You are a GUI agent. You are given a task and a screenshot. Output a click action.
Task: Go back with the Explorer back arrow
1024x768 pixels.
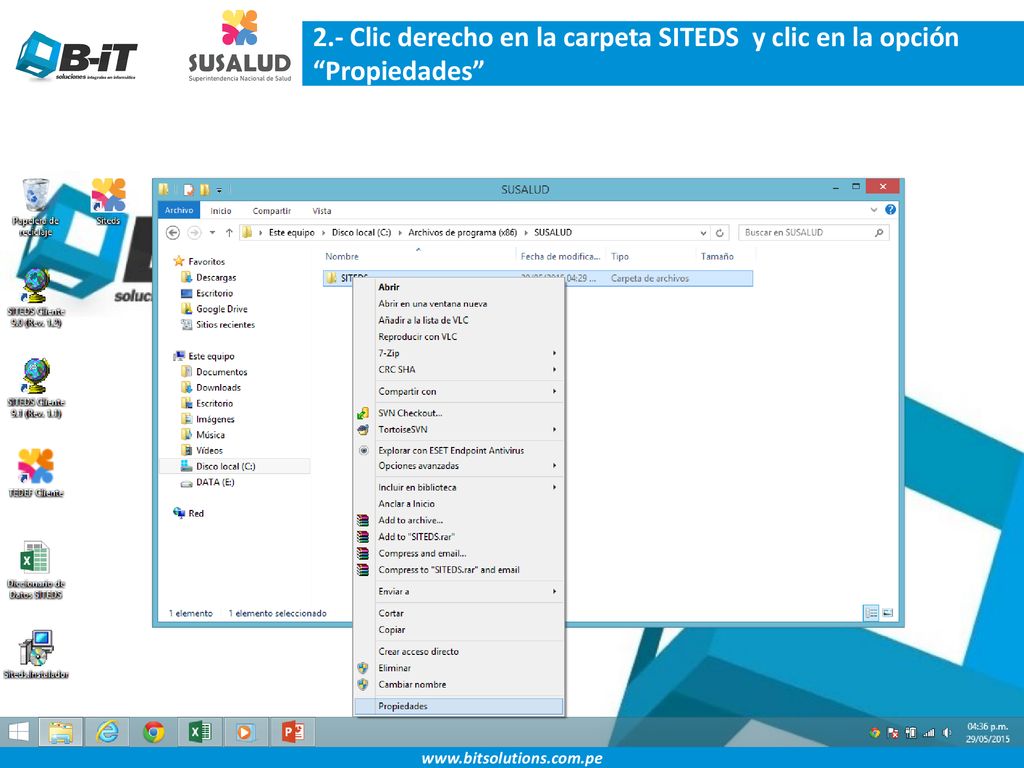pyautogui.click(x=173, y=232)
